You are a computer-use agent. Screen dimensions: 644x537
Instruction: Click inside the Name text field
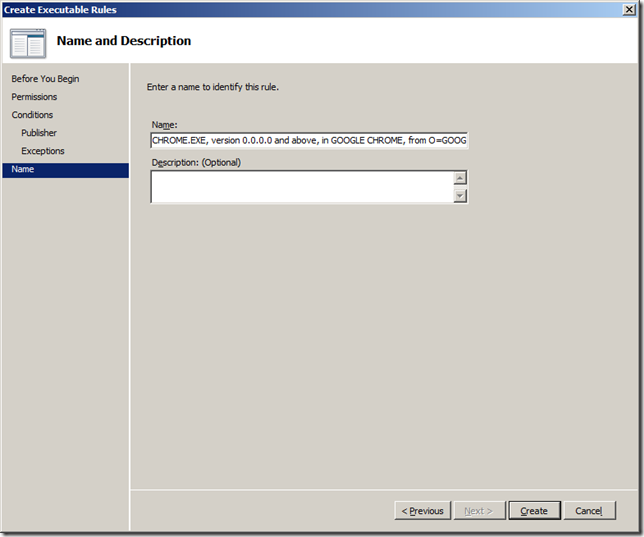308,141
